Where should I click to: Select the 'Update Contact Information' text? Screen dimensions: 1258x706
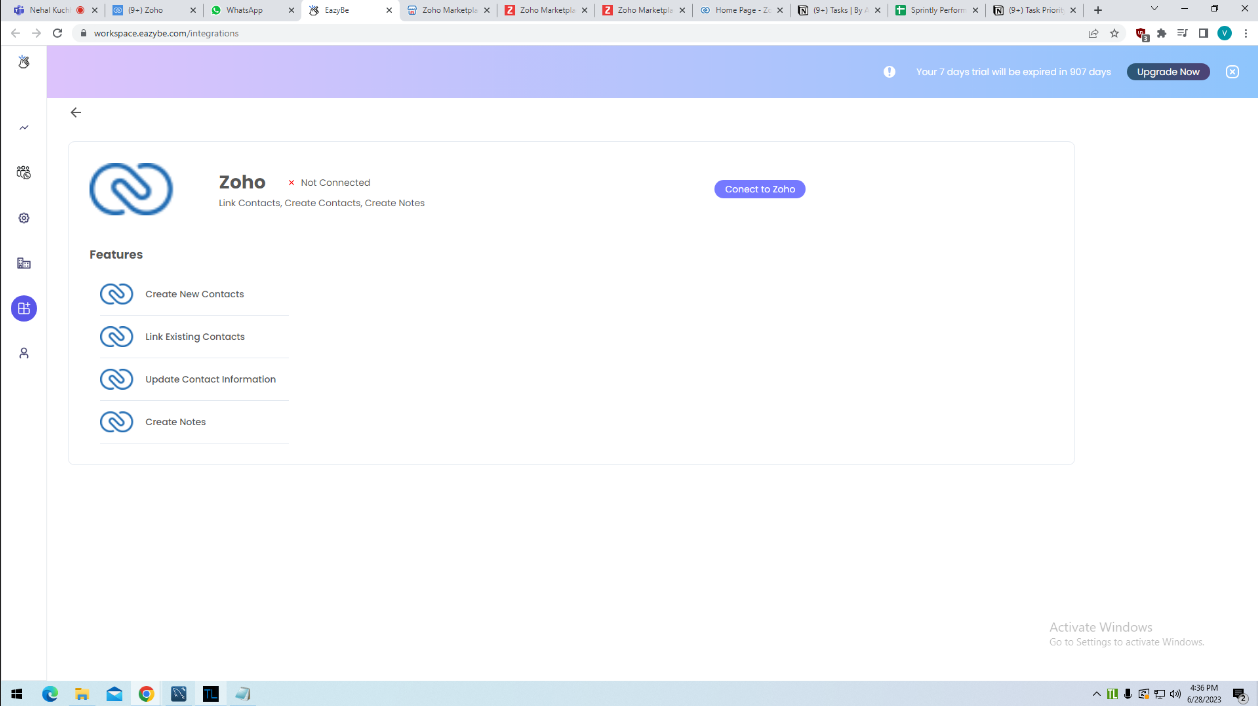tap(210, 379)
